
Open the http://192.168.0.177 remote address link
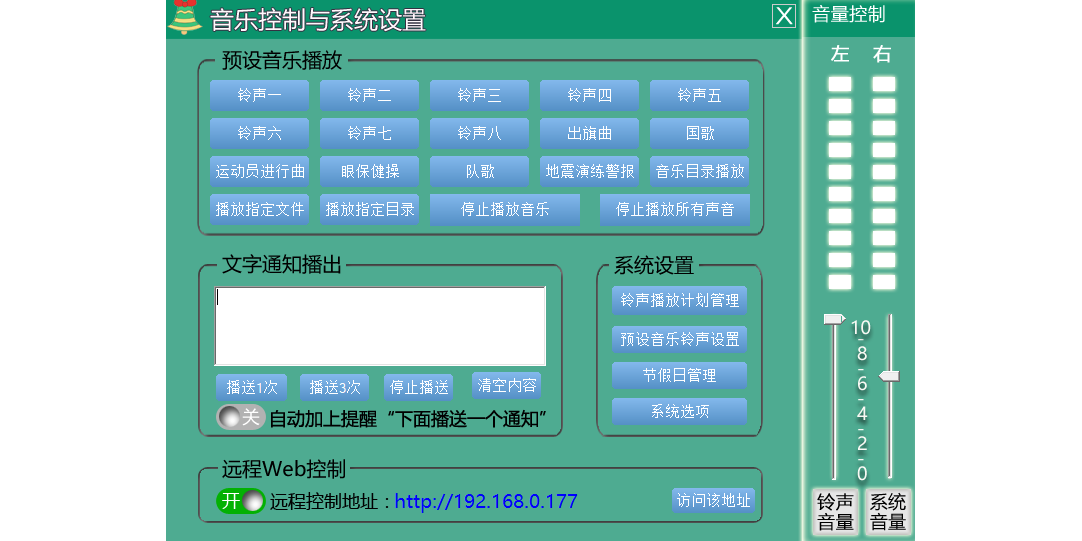[486, 501]
